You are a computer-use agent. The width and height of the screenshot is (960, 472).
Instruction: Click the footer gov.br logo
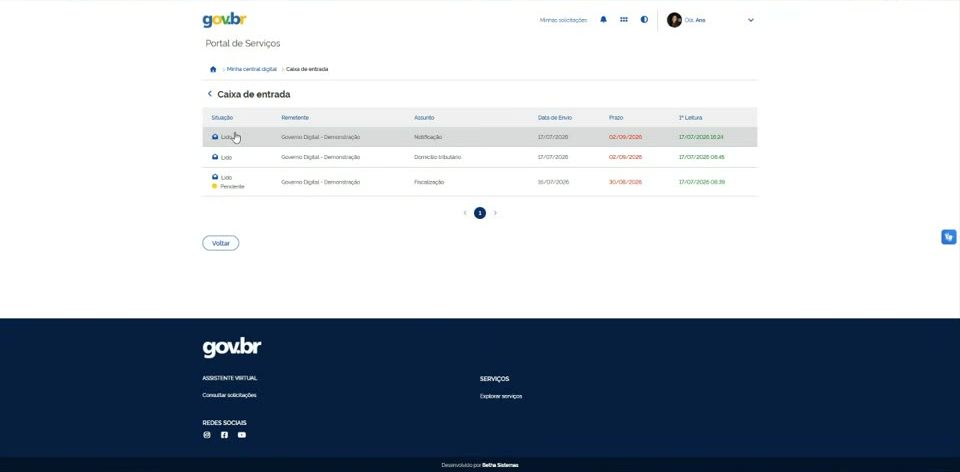(x=232, y=347)
